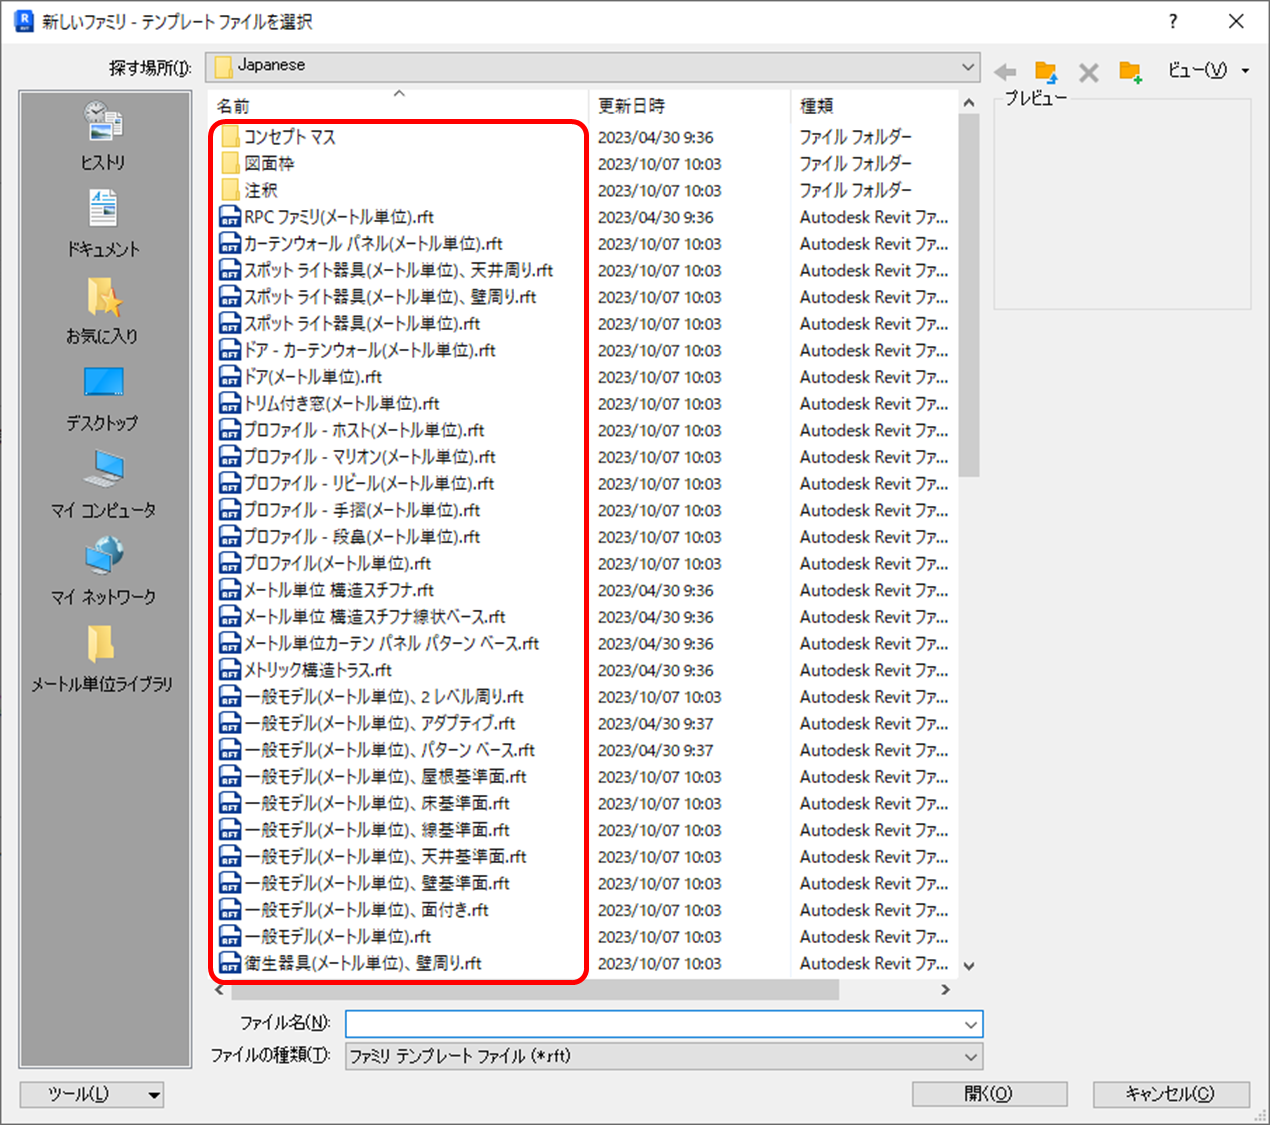This screenshot has height=1125, width=1270.
Task: Close the template file dialog window
Action: (1237, 21)
